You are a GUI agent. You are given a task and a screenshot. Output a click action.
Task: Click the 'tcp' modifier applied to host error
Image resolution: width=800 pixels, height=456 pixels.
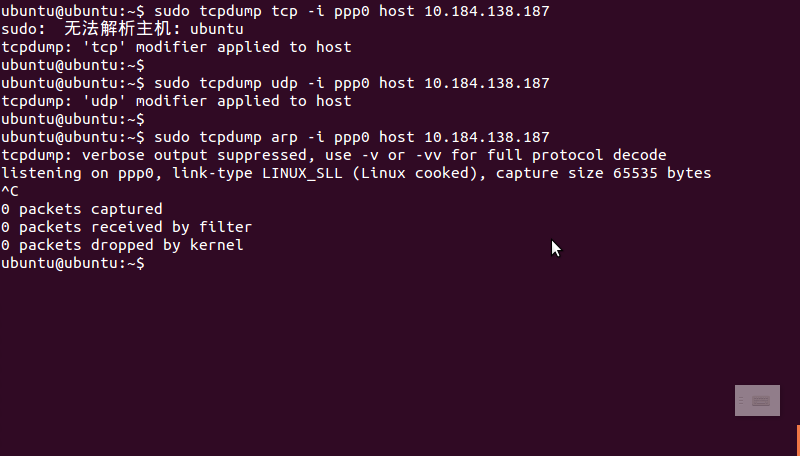pos(177,47)
